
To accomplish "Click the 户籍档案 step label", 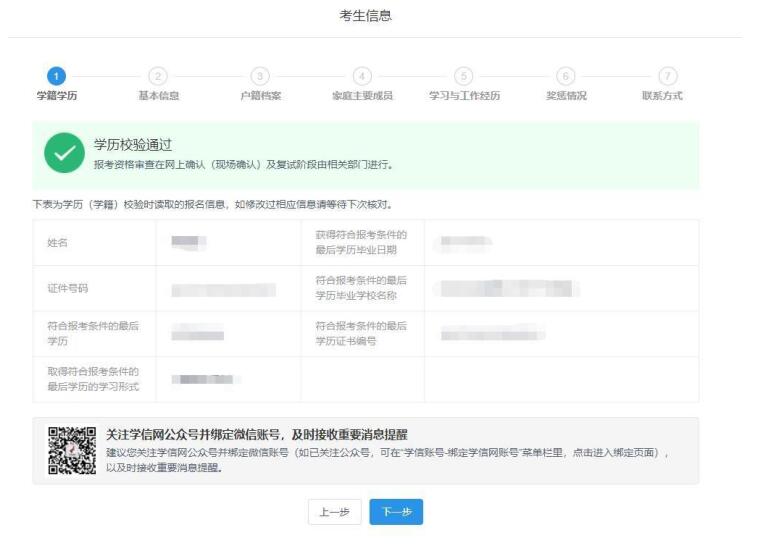I will point(260,96).
